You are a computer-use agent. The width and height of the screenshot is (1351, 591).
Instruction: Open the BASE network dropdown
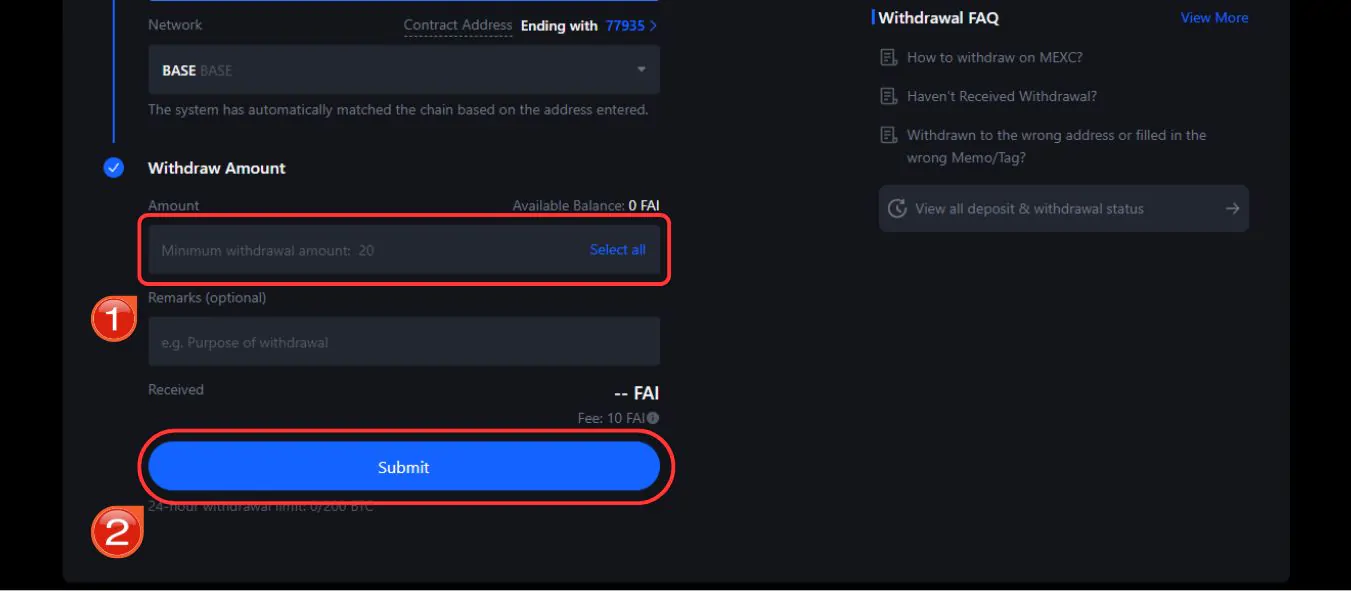point(404,70)
